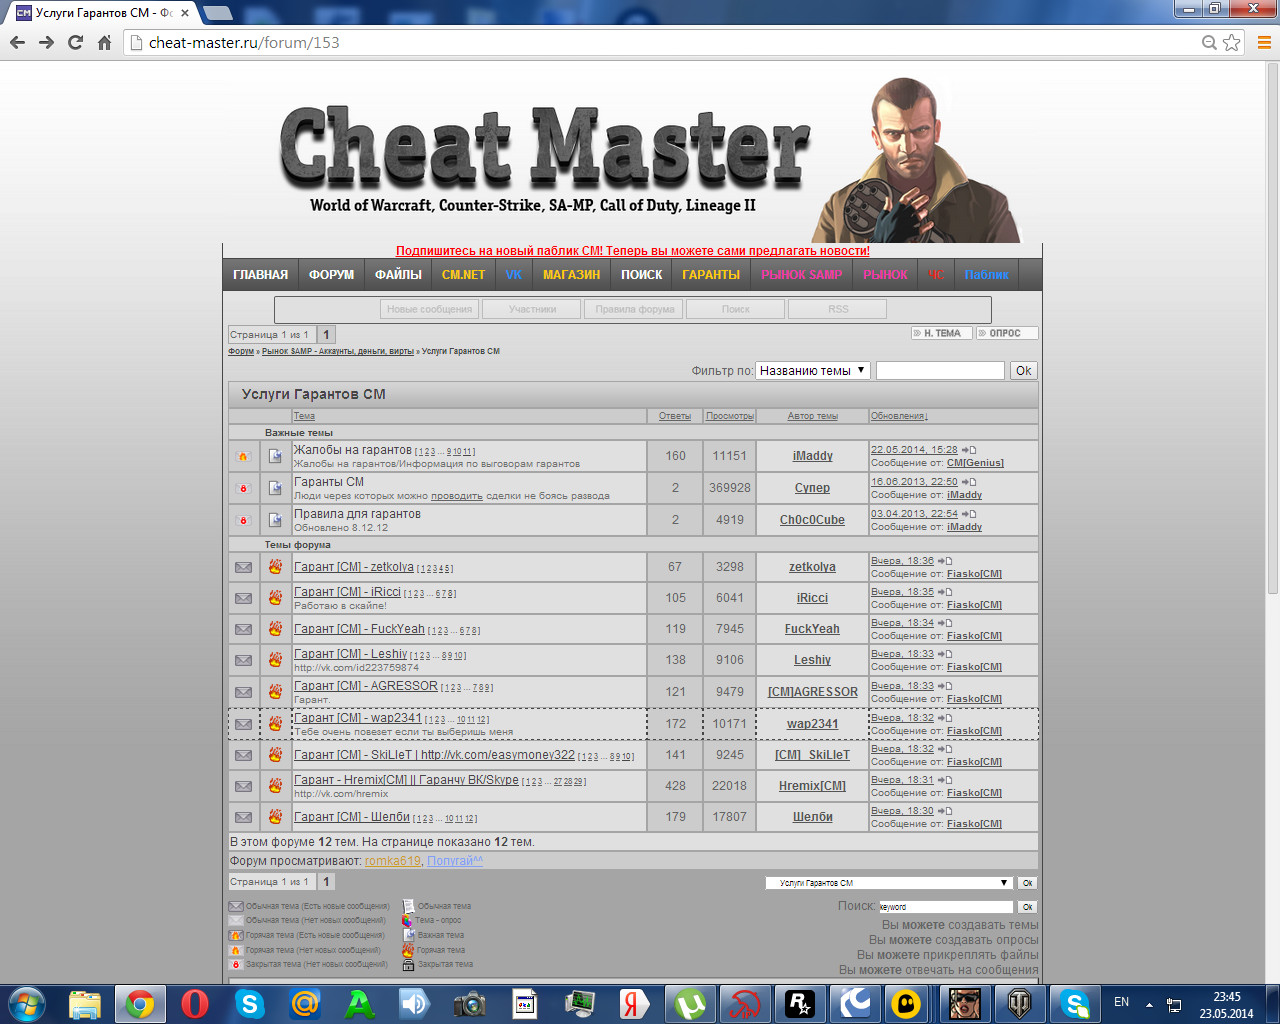Open author link Hremix[CM]
This screenshot has width=1280, height=1024.
tap(812, 786)
